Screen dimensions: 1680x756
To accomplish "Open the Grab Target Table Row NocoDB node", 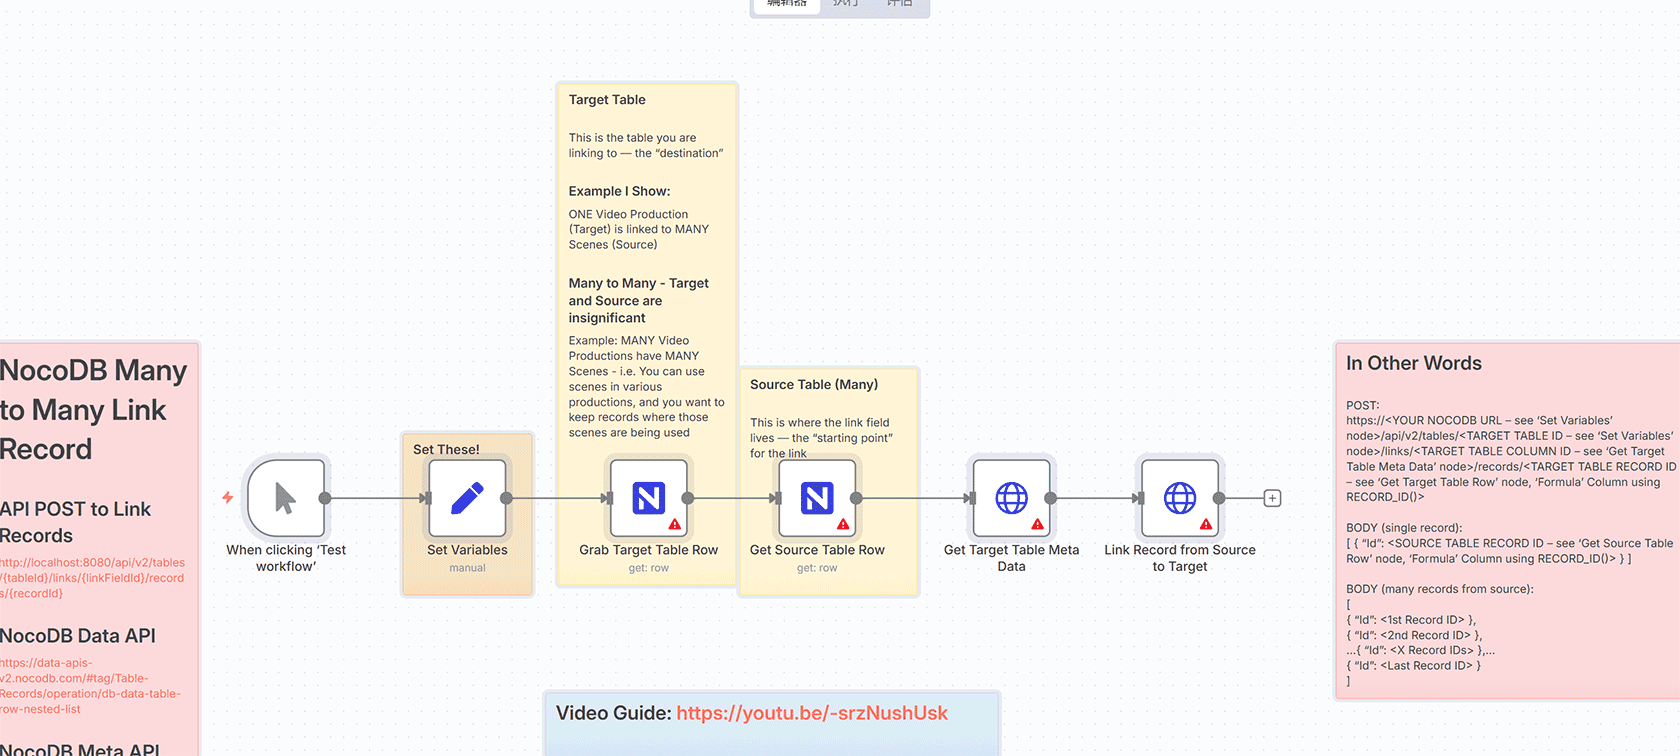I will 648,498.
